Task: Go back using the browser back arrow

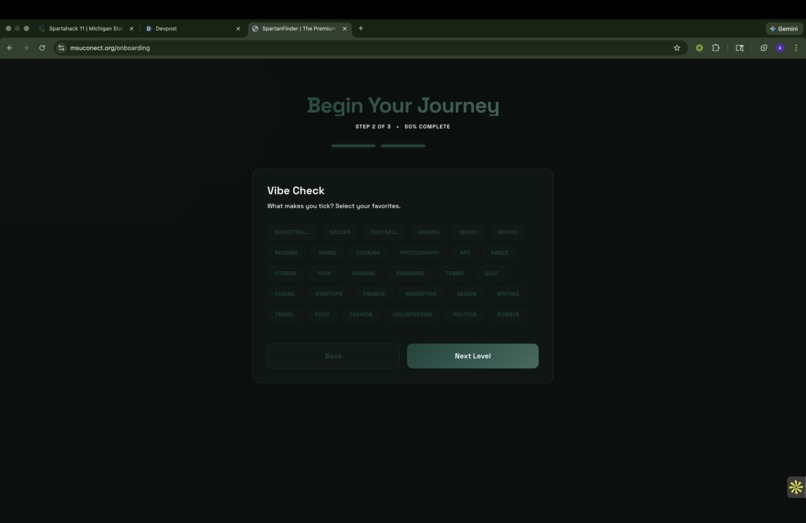Action: [x=10, y=48]
